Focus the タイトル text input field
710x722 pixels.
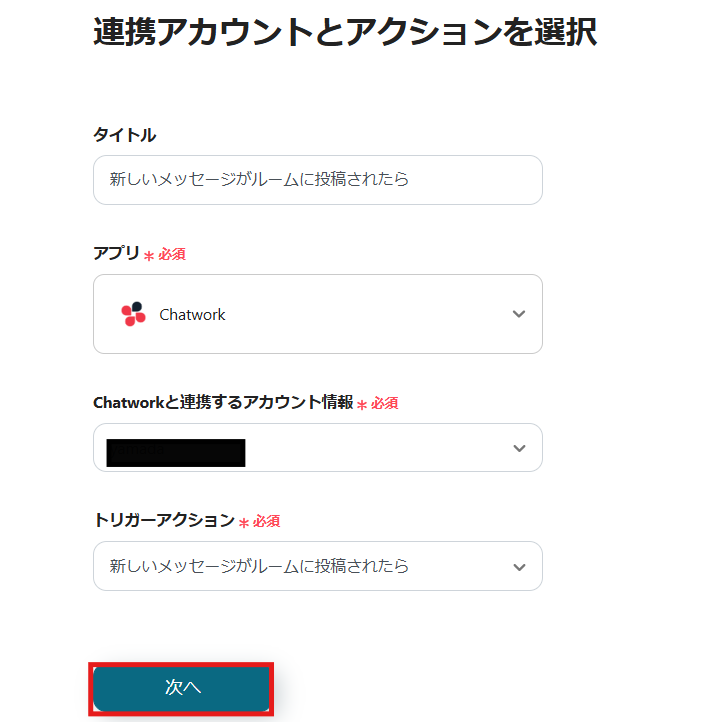tap(317, 180)
